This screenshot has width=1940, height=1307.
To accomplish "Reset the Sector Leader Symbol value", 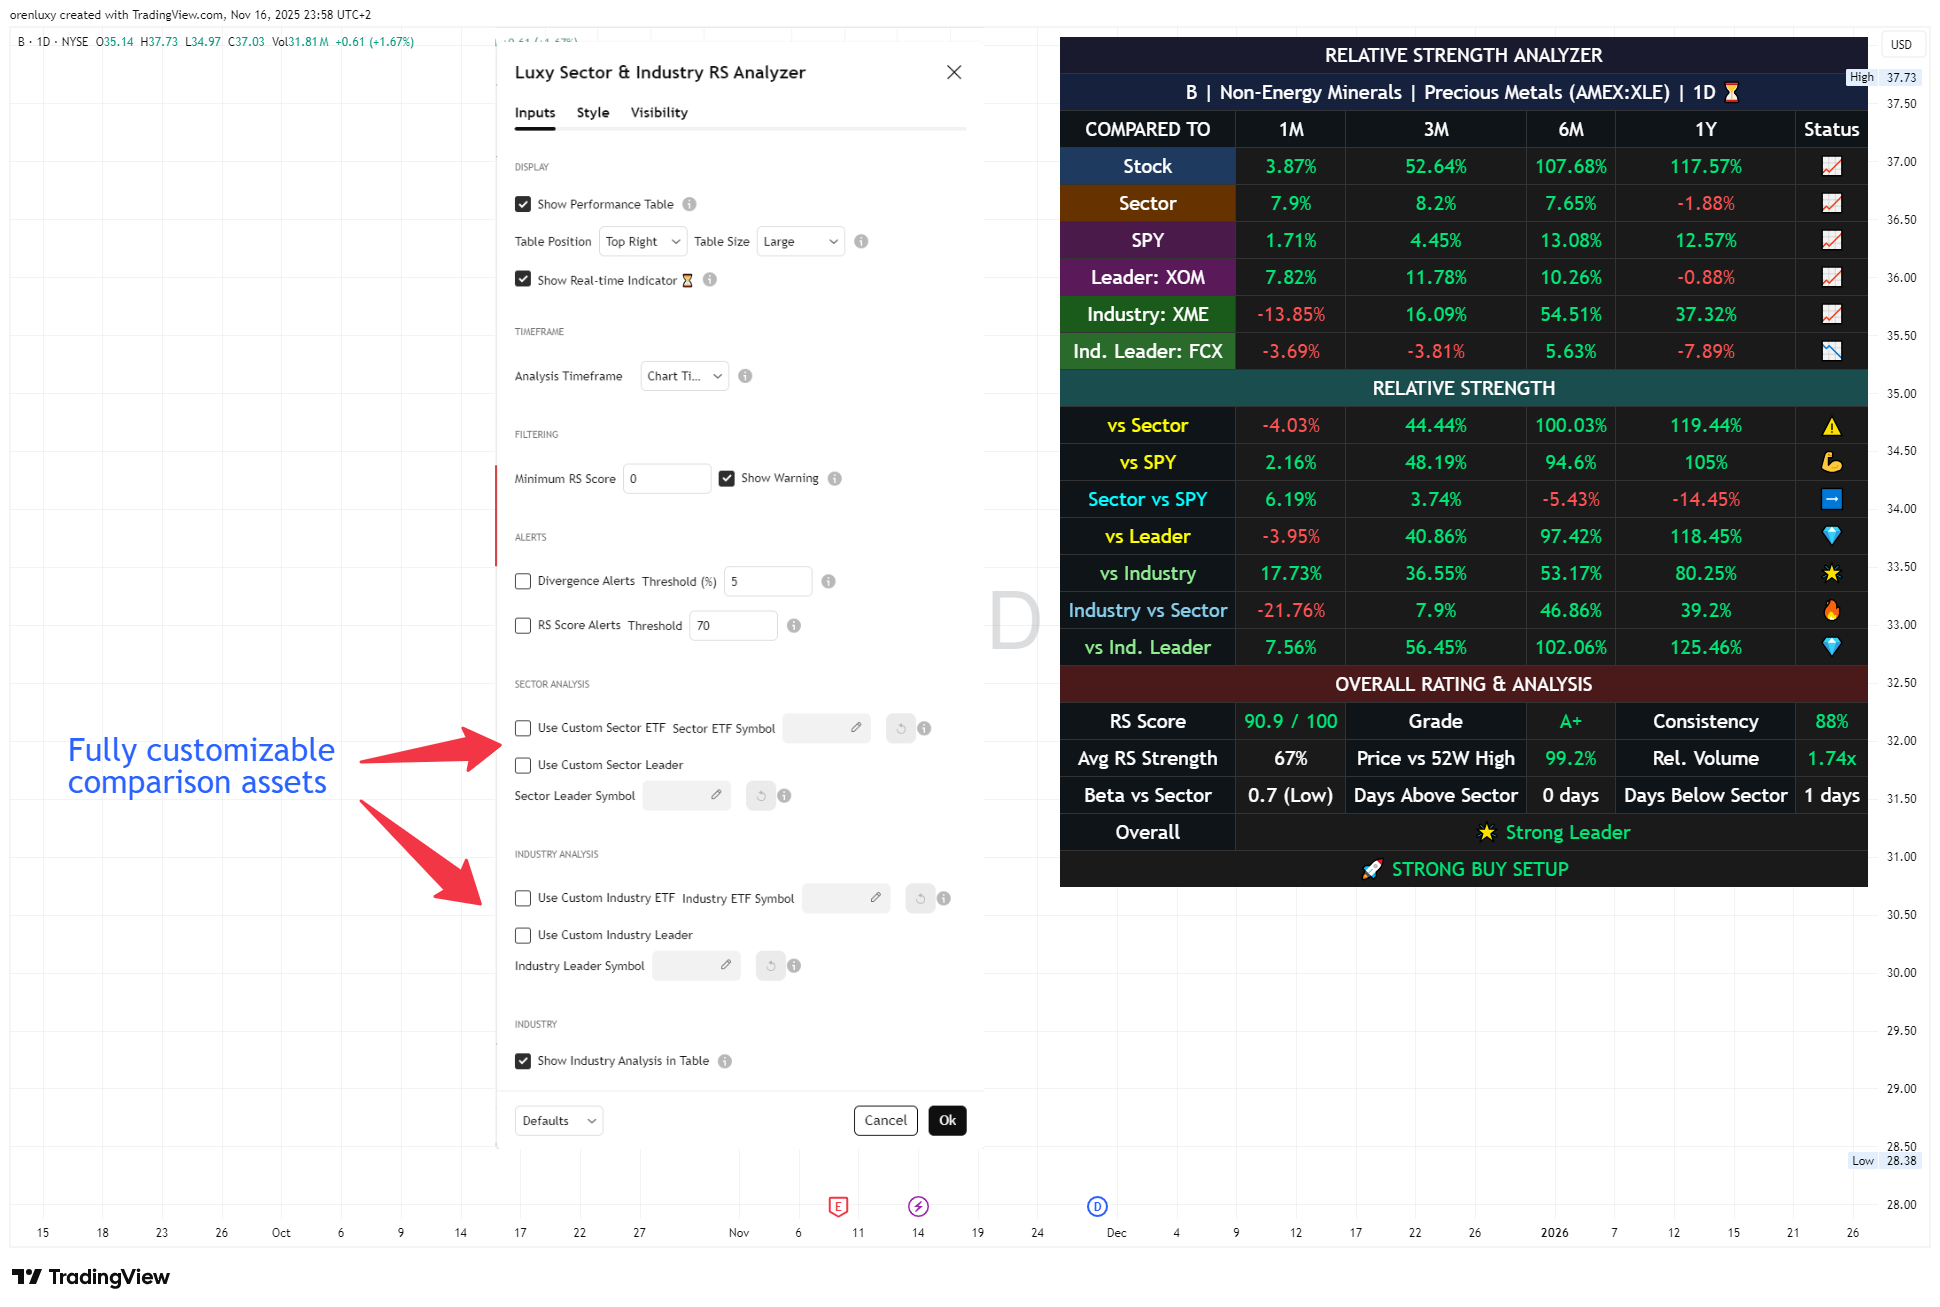I will (761, 796).
